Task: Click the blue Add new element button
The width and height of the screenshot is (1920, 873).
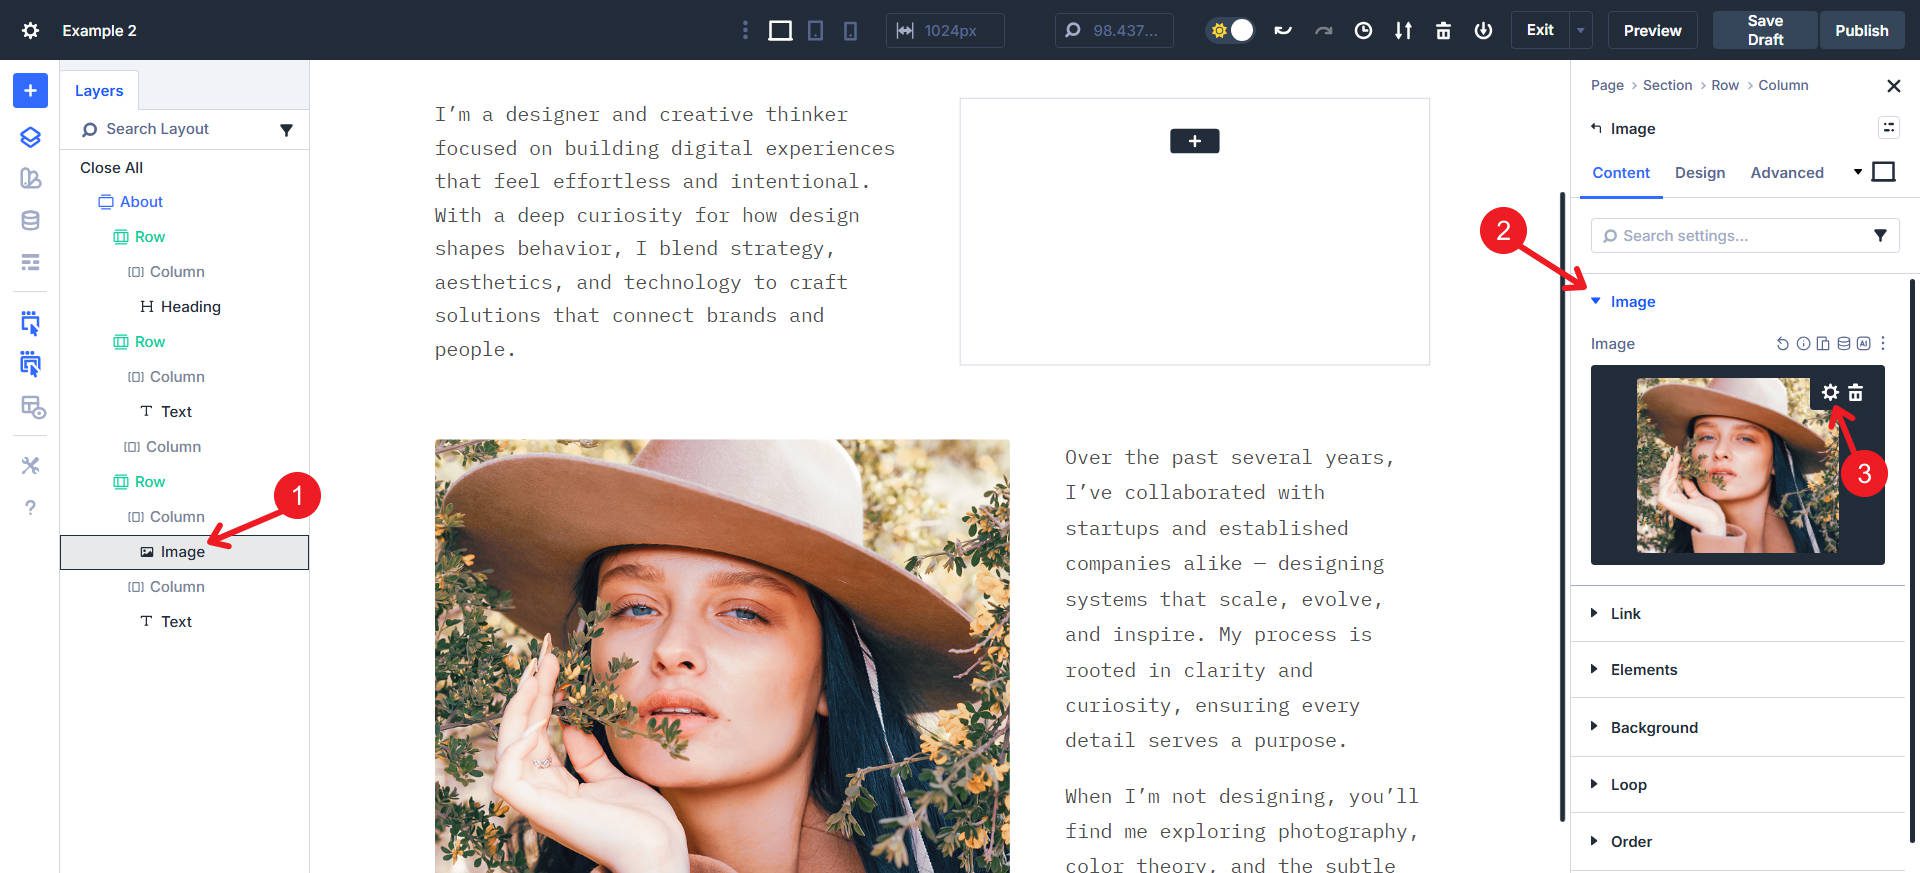Action: point(30,91)
